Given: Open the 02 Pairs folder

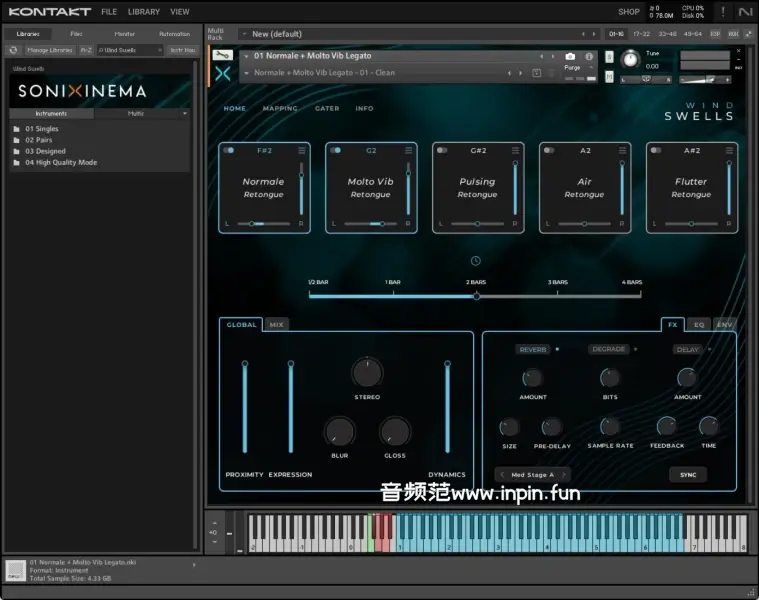Looking at the screenshot, I should [42, 140].
